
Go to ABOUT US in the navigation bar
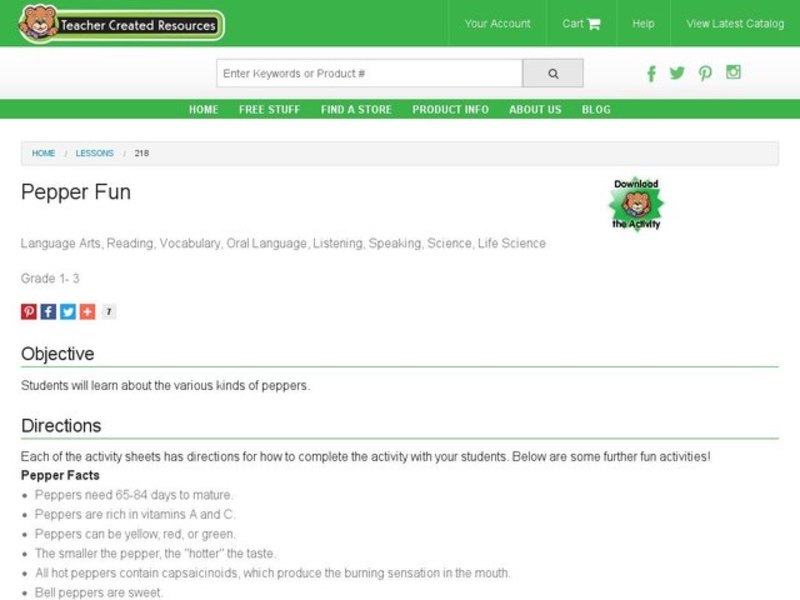(534, 110)
